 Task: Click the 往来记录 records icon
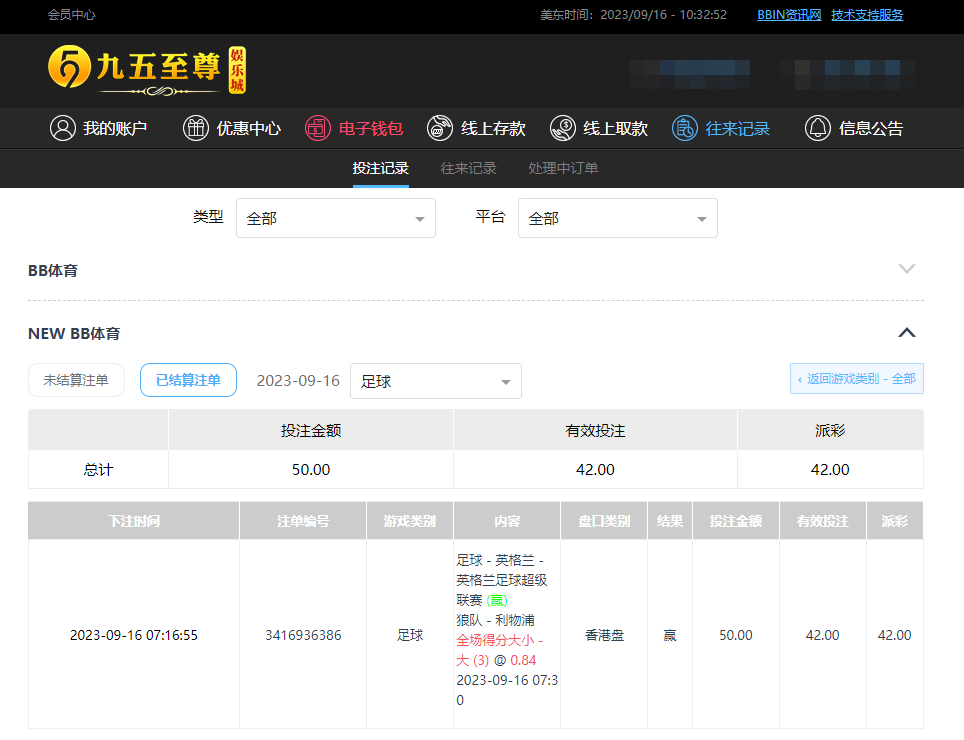pos(685,128)
